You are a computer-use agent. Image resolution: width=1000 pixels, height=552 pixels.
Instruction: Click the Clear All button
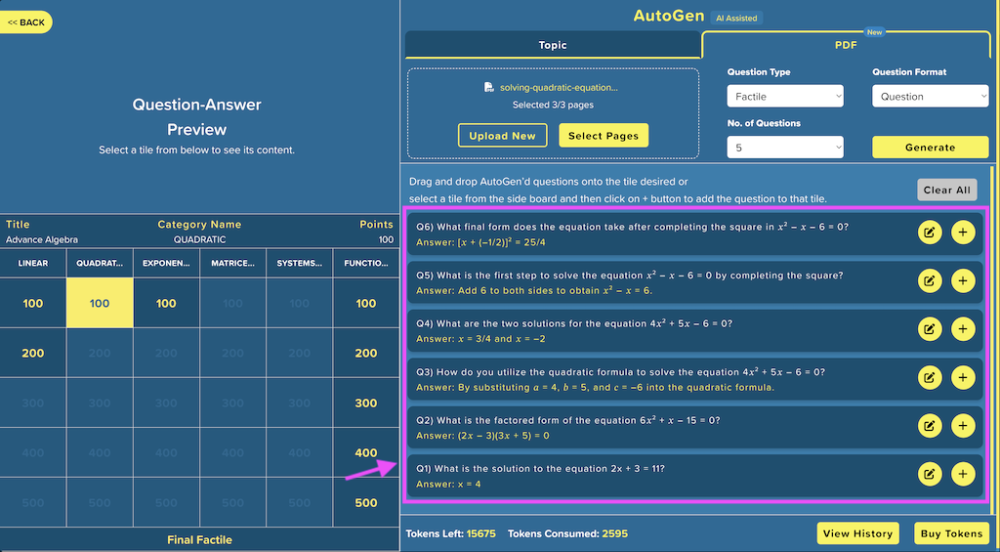pyautogui.click(x=947, y=190)
